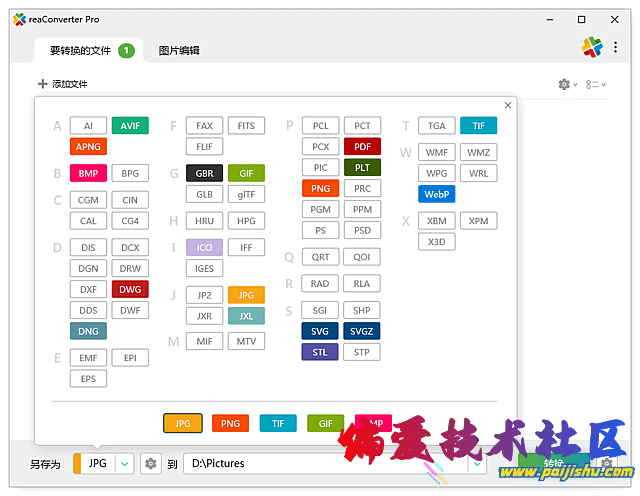Select the STL format
The height and width of the screenshot is (496, 640).
pos(320,352)
